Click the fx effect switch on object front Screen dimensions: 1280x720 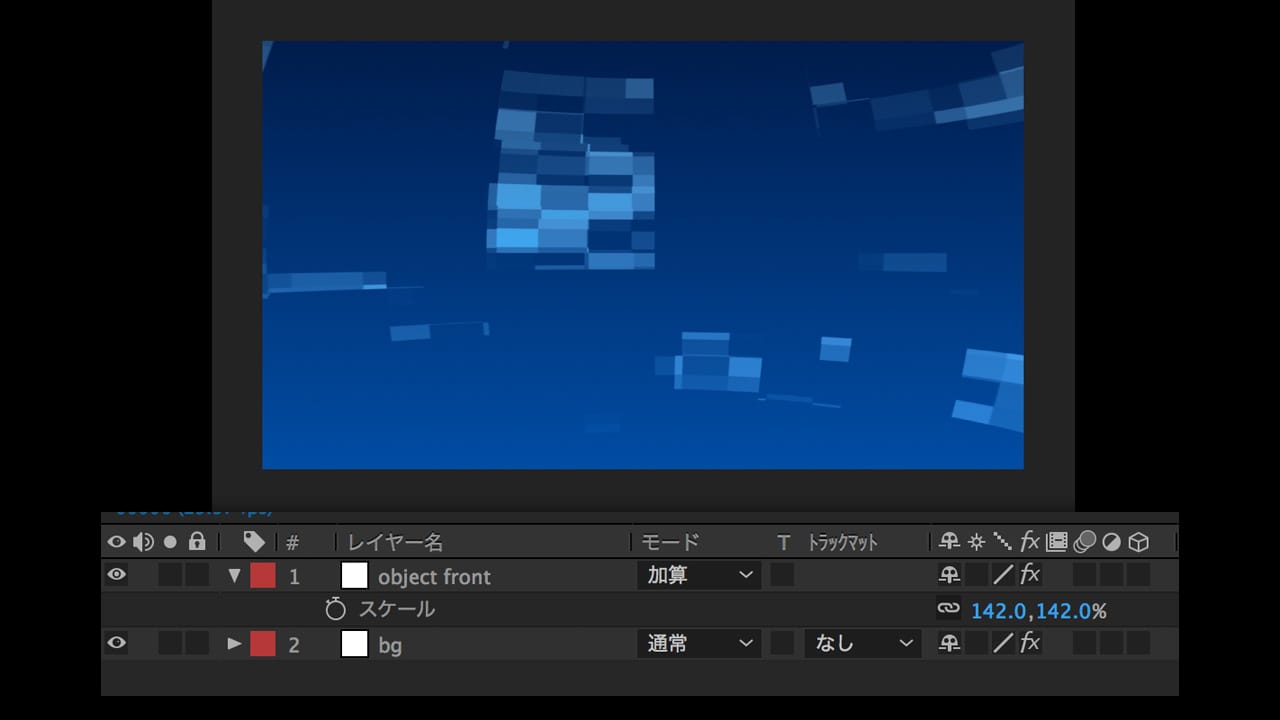point(1030,576)
